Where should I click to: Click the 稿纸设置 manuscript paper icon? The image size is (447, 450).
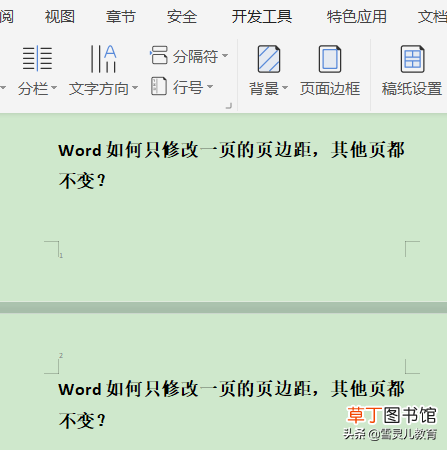pyautogui.click(x=412, y=59)
